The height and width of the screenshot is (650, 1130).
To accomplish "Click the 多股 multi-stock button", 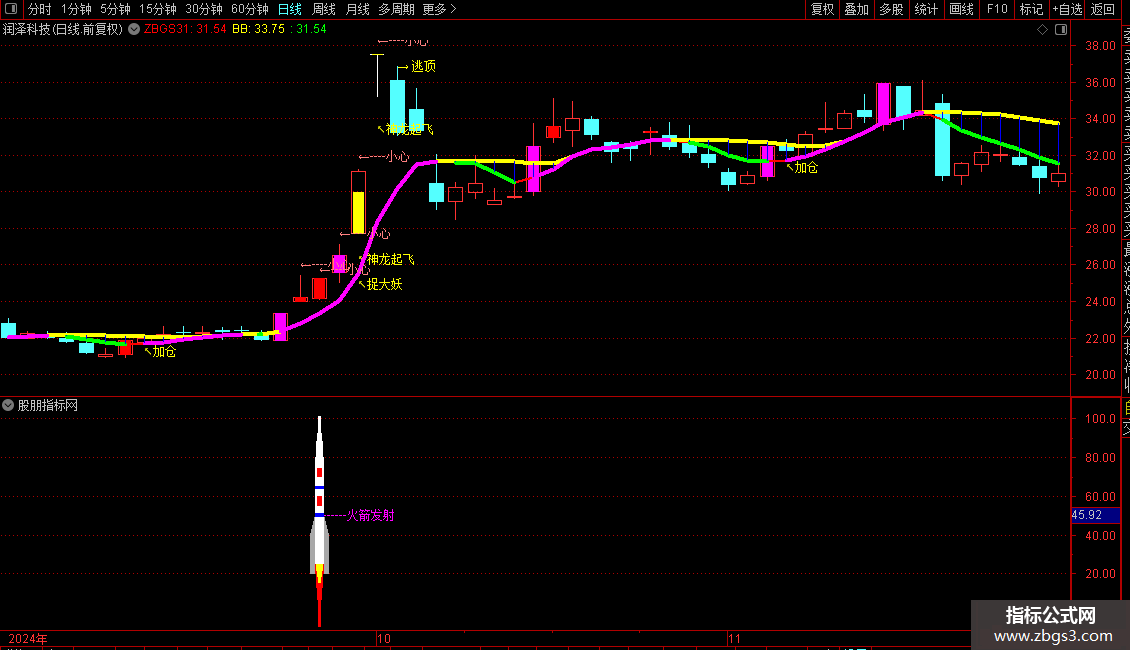I will (x=891, y=9).
